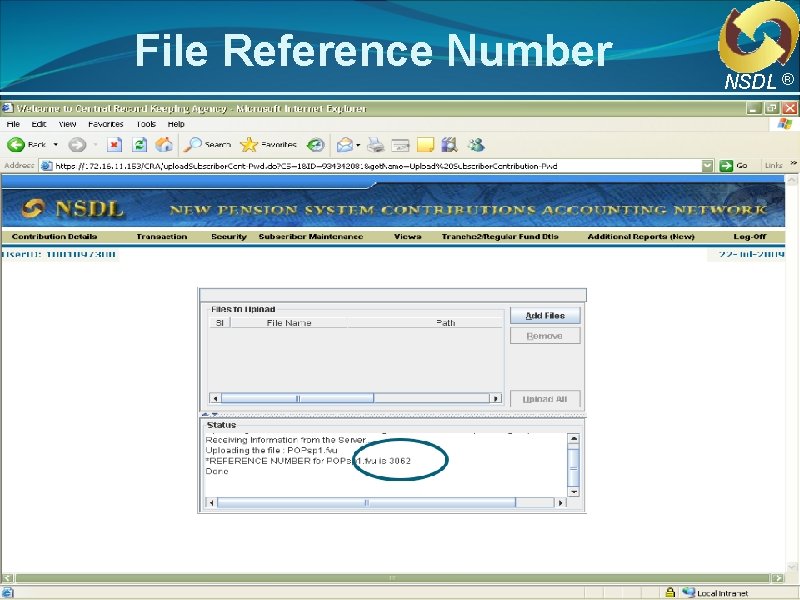800x600 pixels.
Task: Click the Sl column header
Action: pos(220,323)
